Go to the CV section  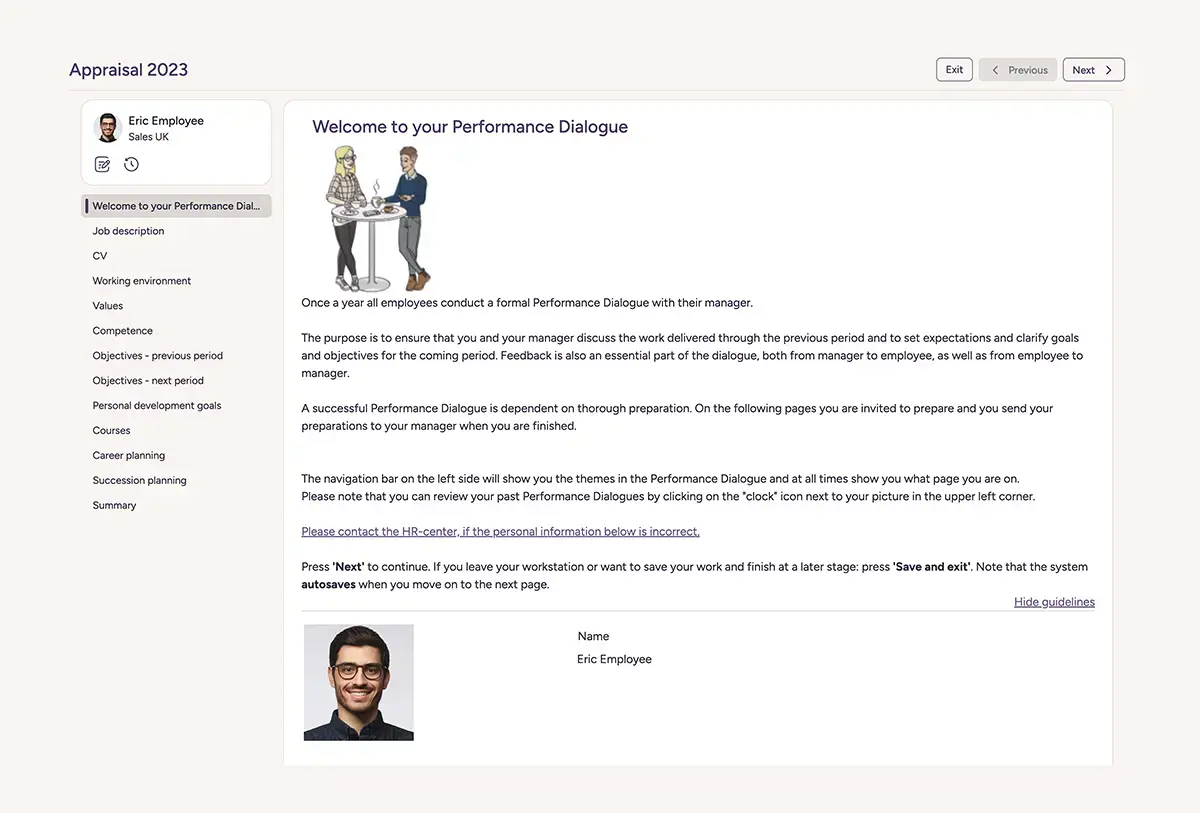pyautogui.click(x=100, y=256)
